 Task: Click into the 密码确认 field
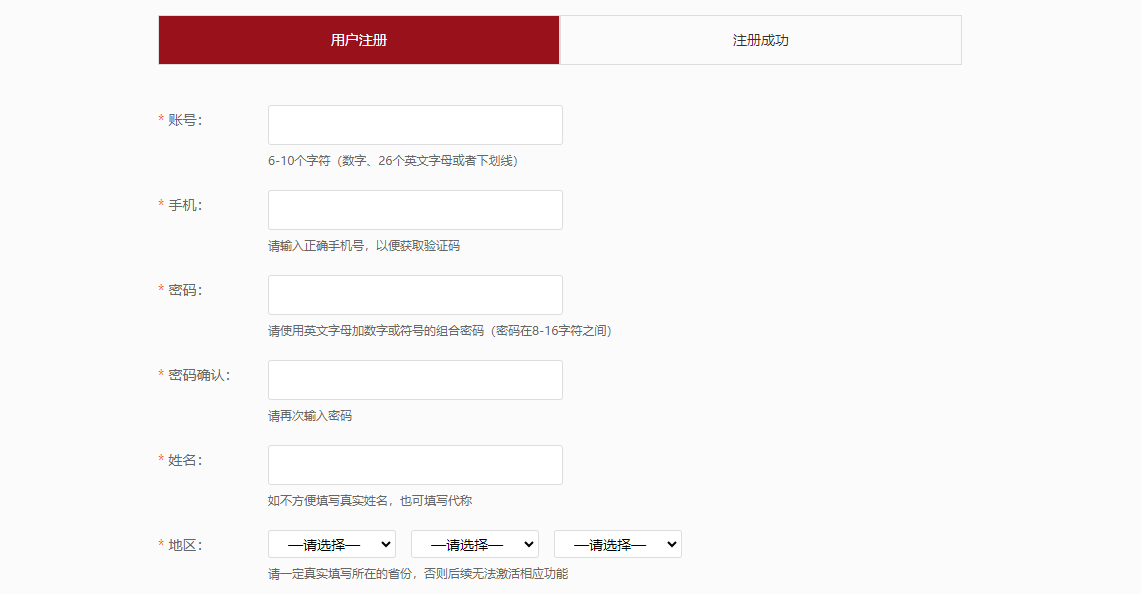415,380
